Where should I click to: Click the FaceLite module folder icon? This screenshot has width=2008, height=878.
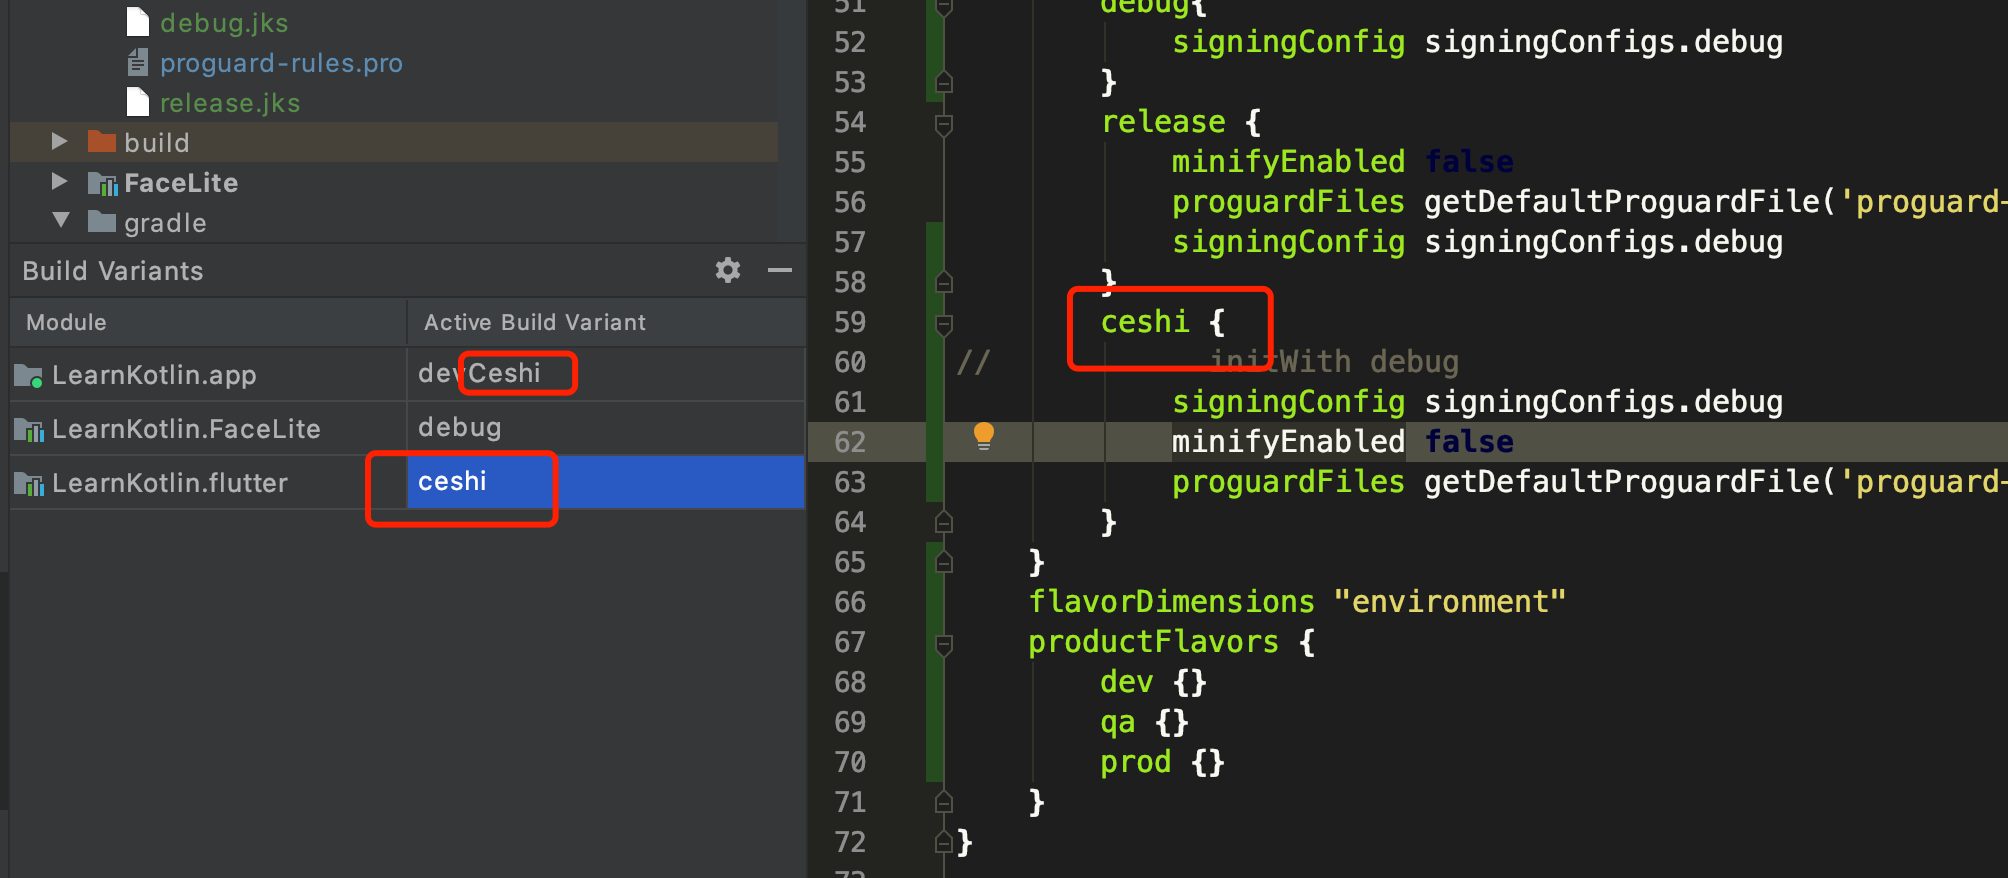(x=103, y=183)
